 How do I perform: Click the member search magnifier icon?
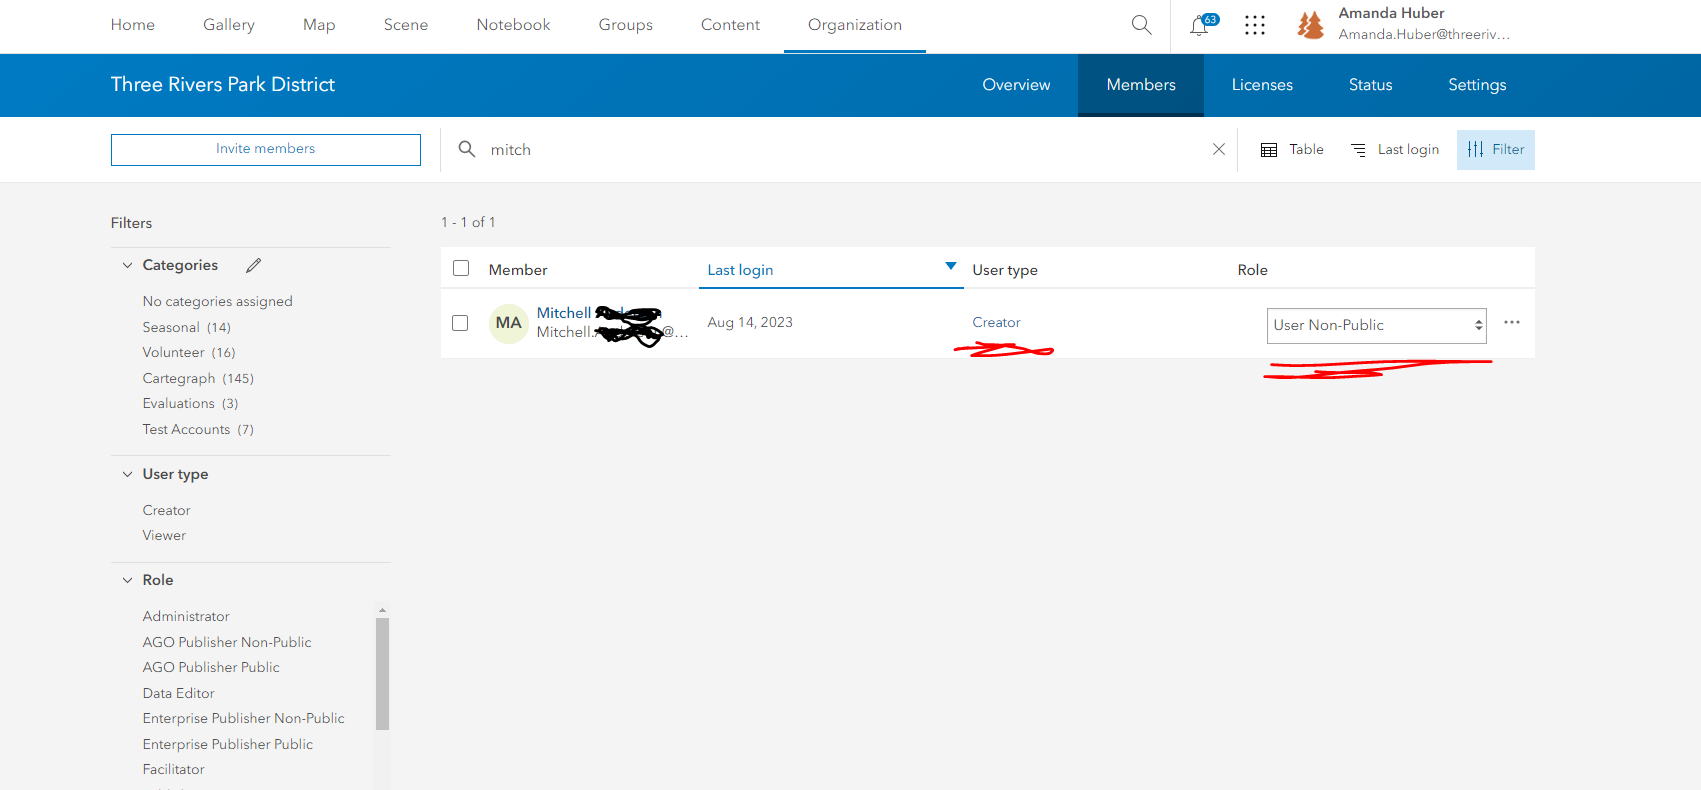point(466,149)
